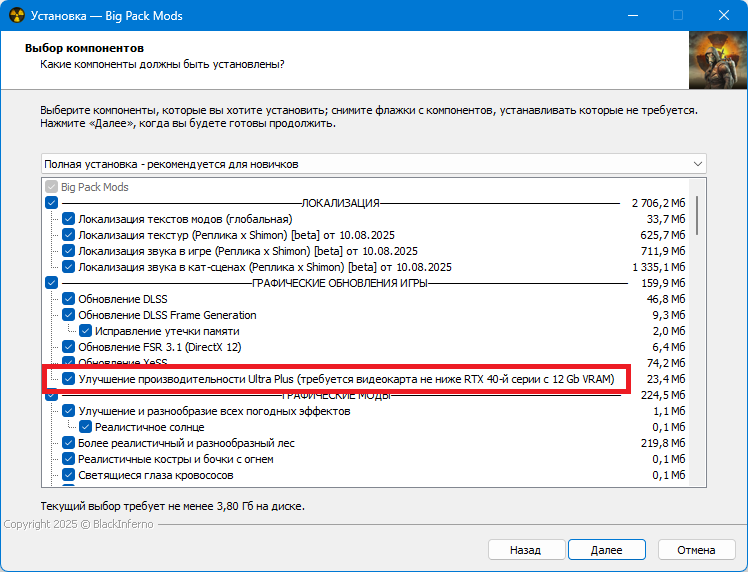Screen dimensions: 748x572
Task: Click the radiation icon in the title bar
Action: point(15,16)
